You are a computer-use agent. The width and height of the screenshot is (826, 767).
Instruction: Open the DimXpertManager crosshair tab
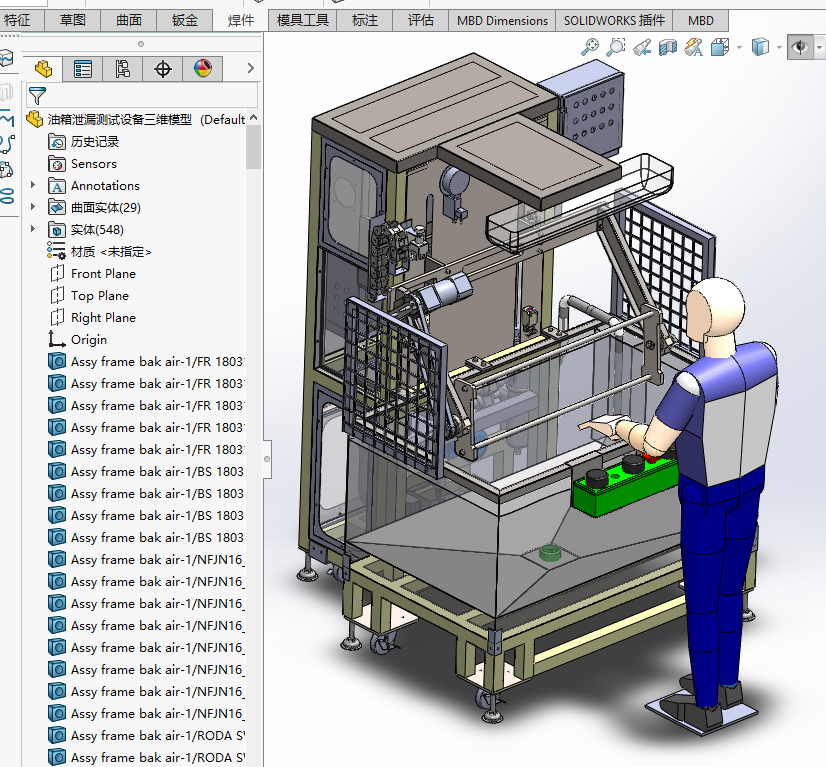coord(163,69)
